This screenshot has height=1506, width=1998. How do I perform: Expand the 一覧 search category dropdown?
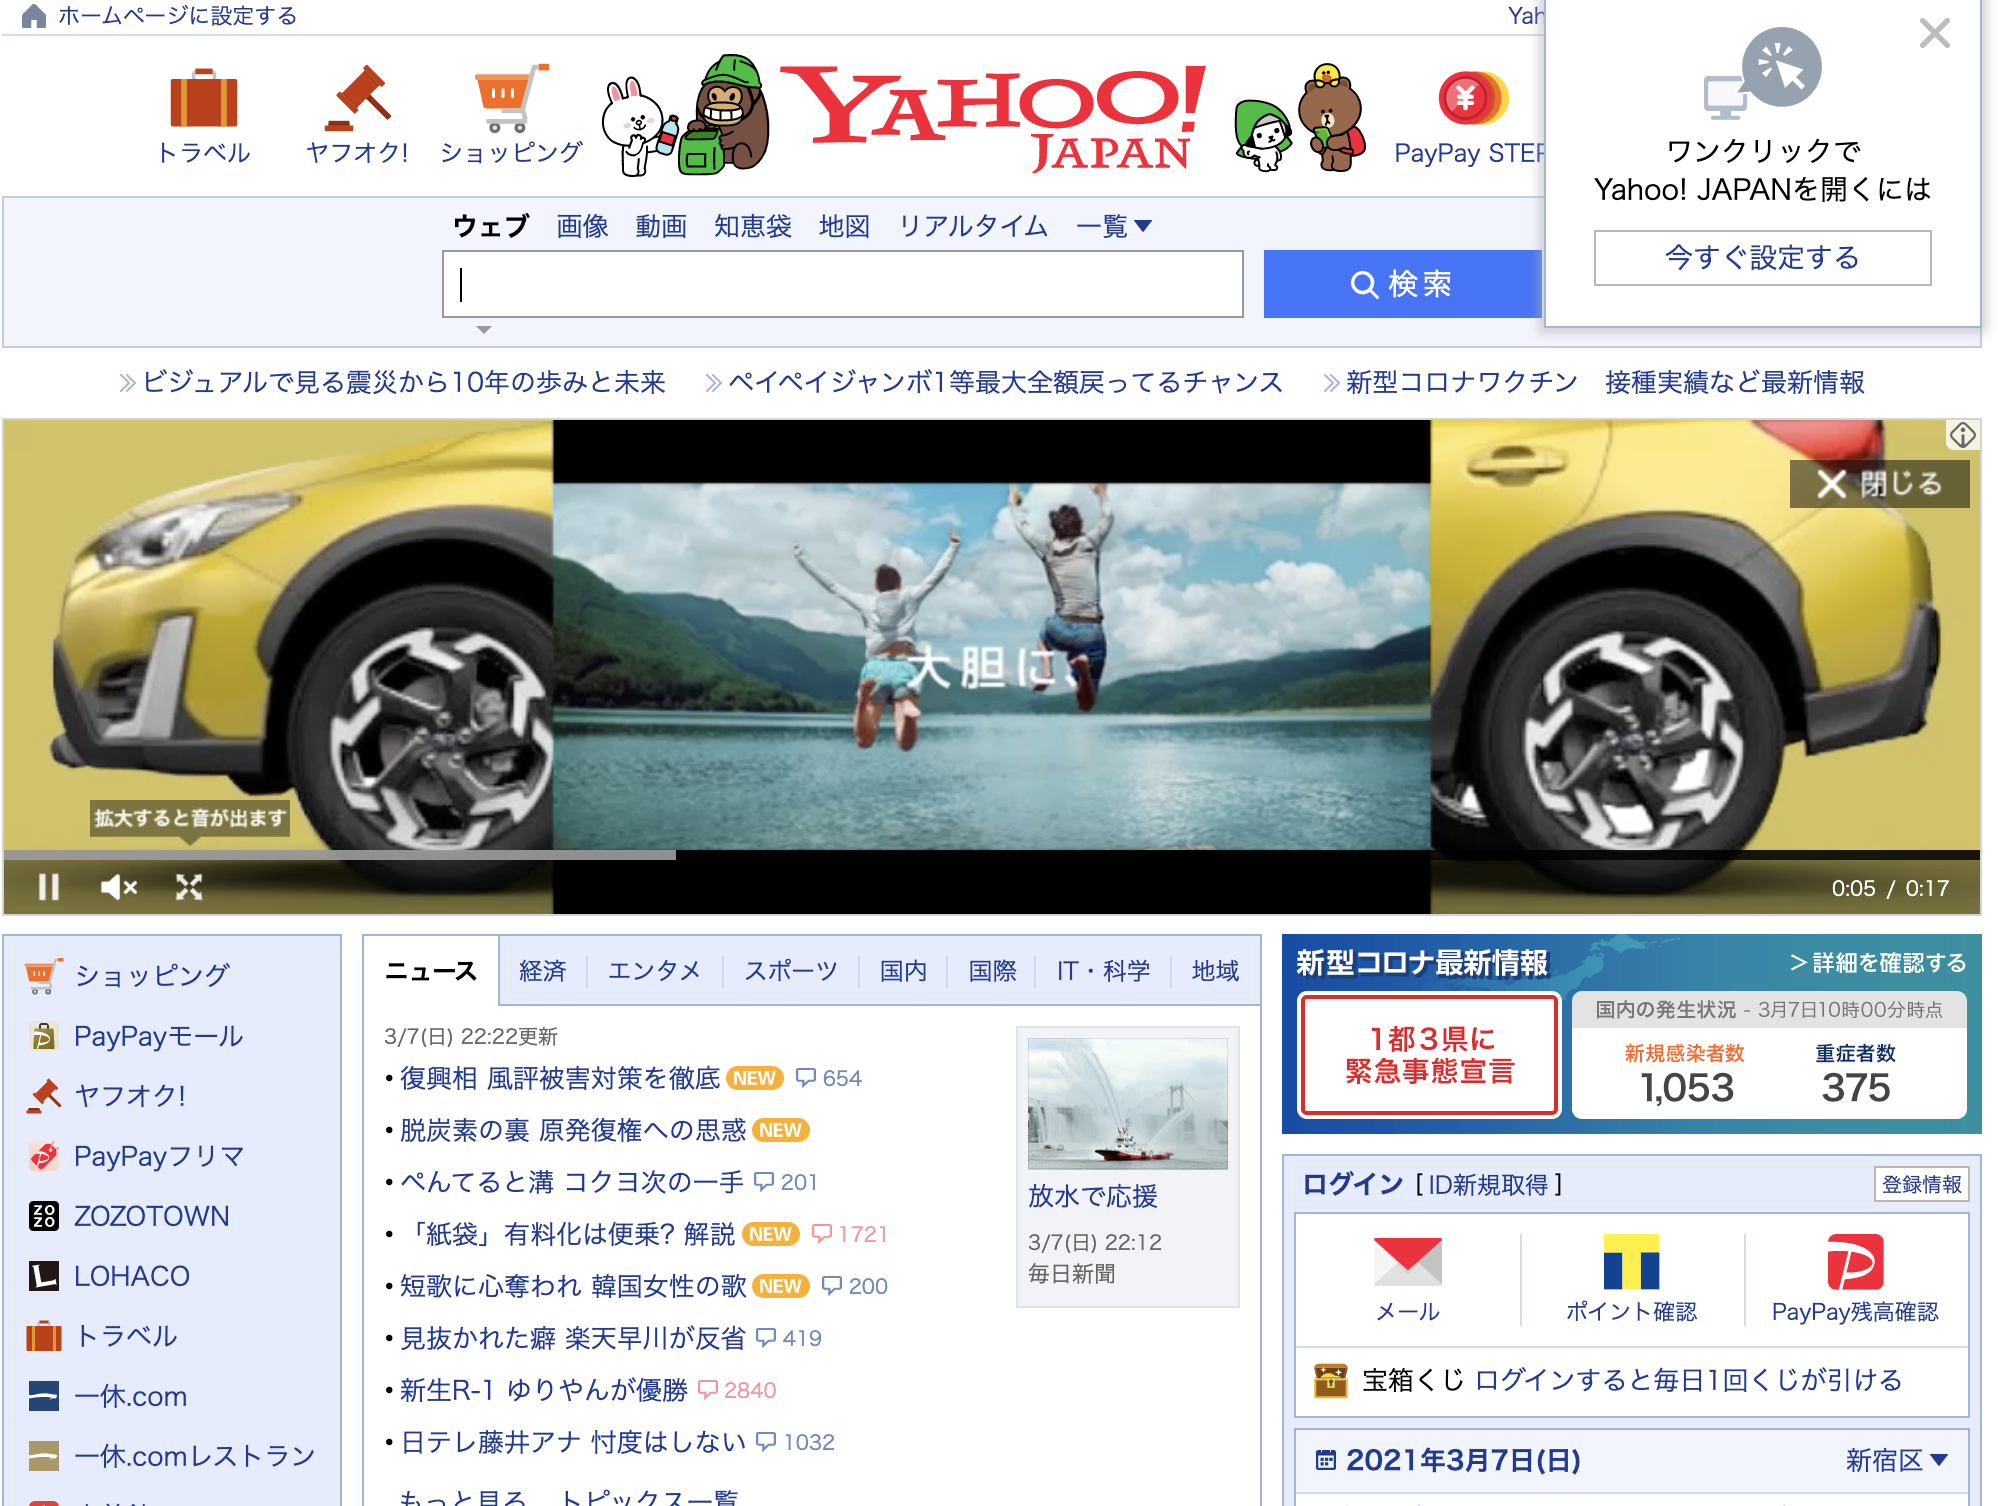pos(1114,226)
